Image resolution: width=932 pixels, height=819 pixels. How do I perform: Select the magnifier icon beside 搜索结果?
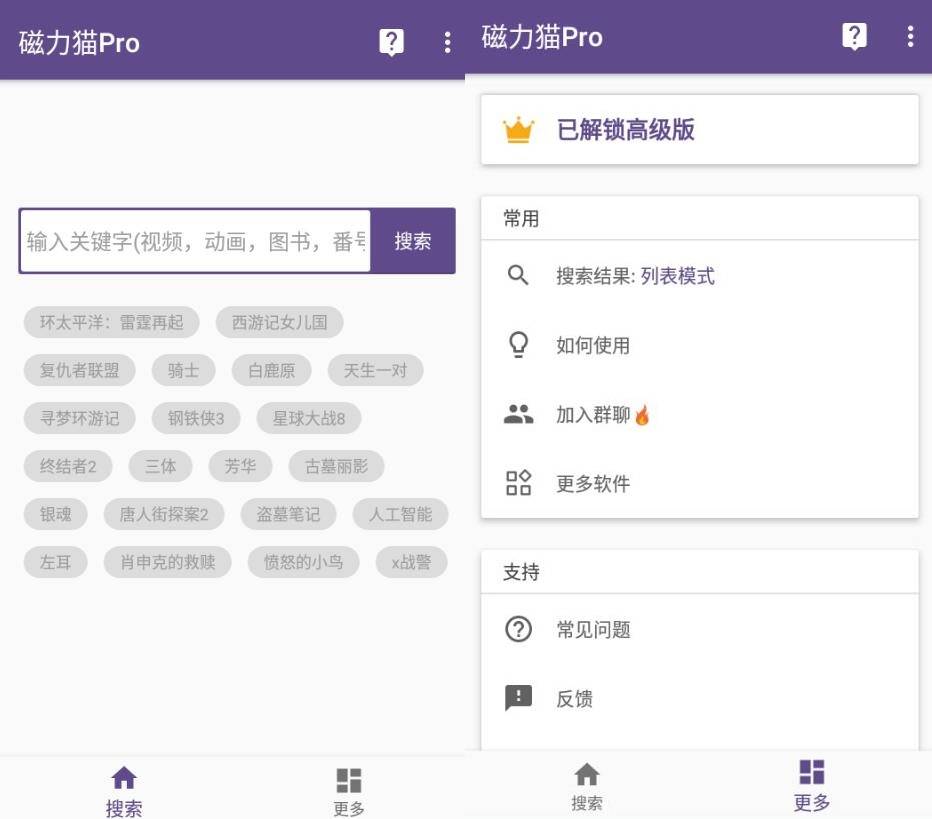pos(518,276)
